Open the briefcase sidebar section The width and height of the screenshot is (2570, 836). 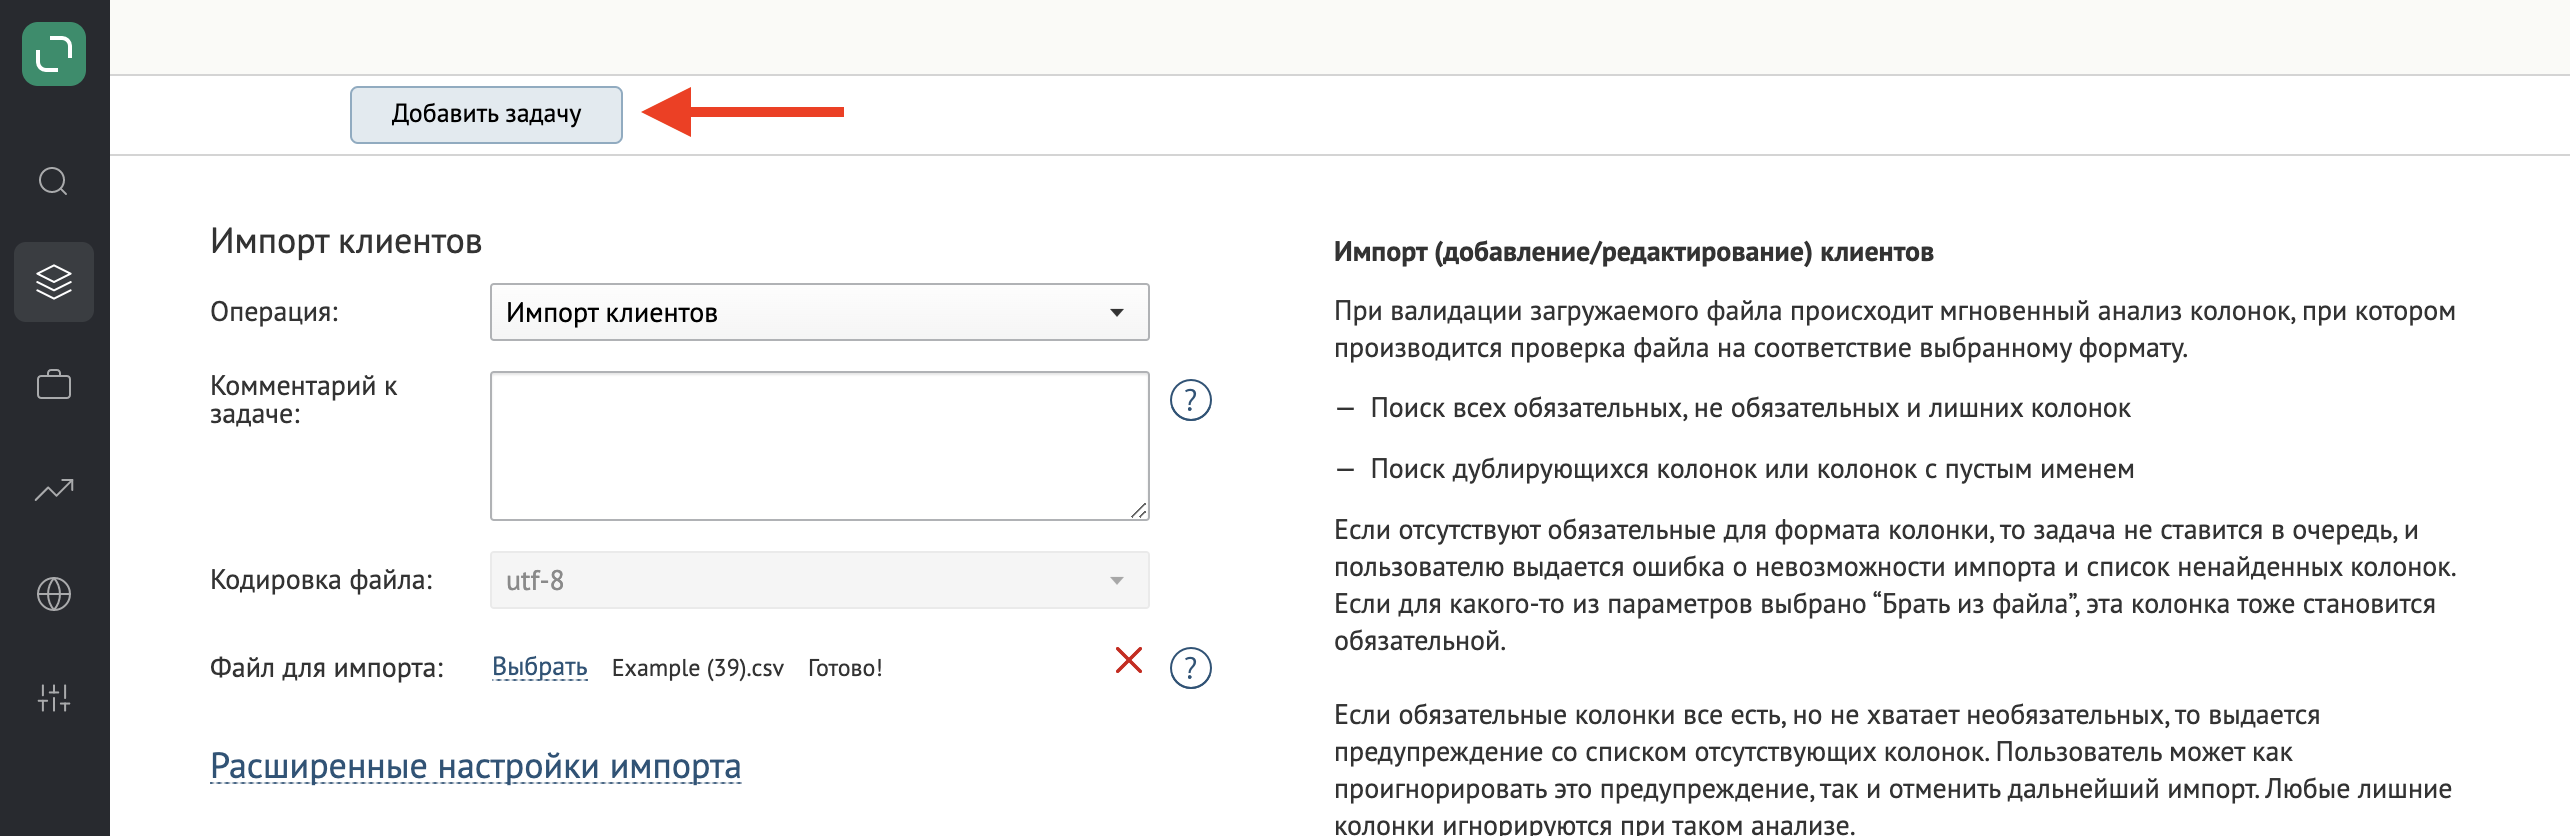pyautogui.click(x=54, y=385)
